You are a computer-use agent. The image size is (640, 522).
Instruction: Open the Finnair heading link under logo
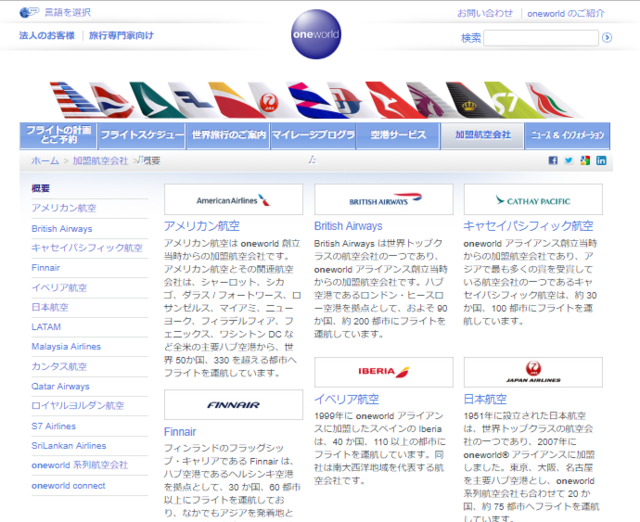pos(180,432)
